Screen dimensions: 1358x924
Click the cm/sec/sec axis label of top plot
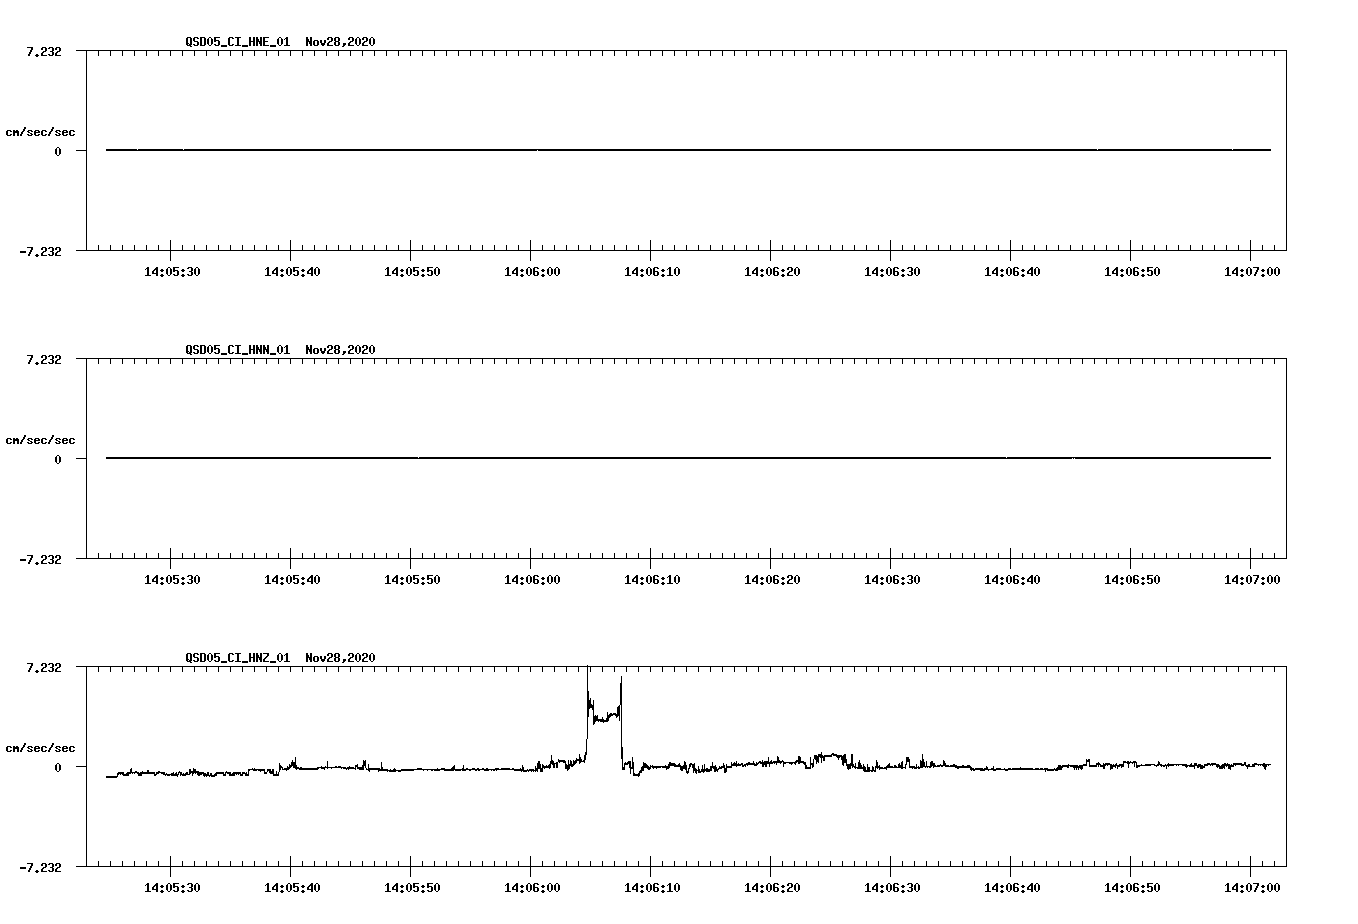click(42, 131)
